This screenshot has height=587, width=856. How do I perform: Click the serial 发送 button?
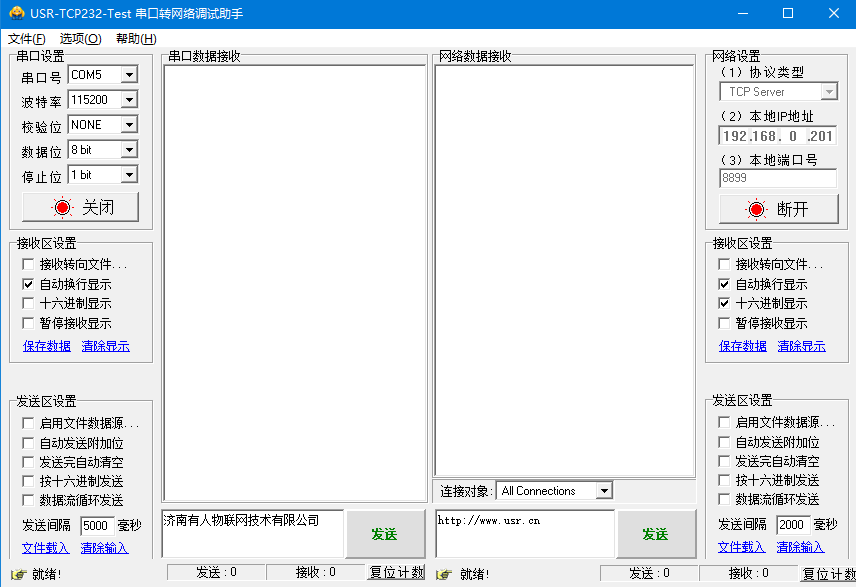pos(384,534)
